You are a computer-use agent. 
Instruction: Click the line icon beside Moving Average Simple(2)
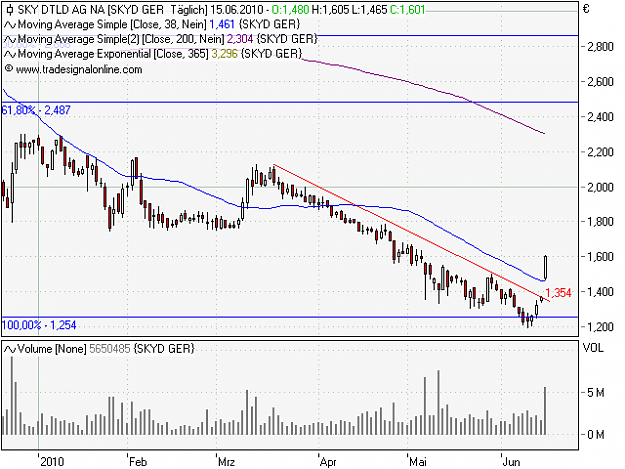click(10, 40)
